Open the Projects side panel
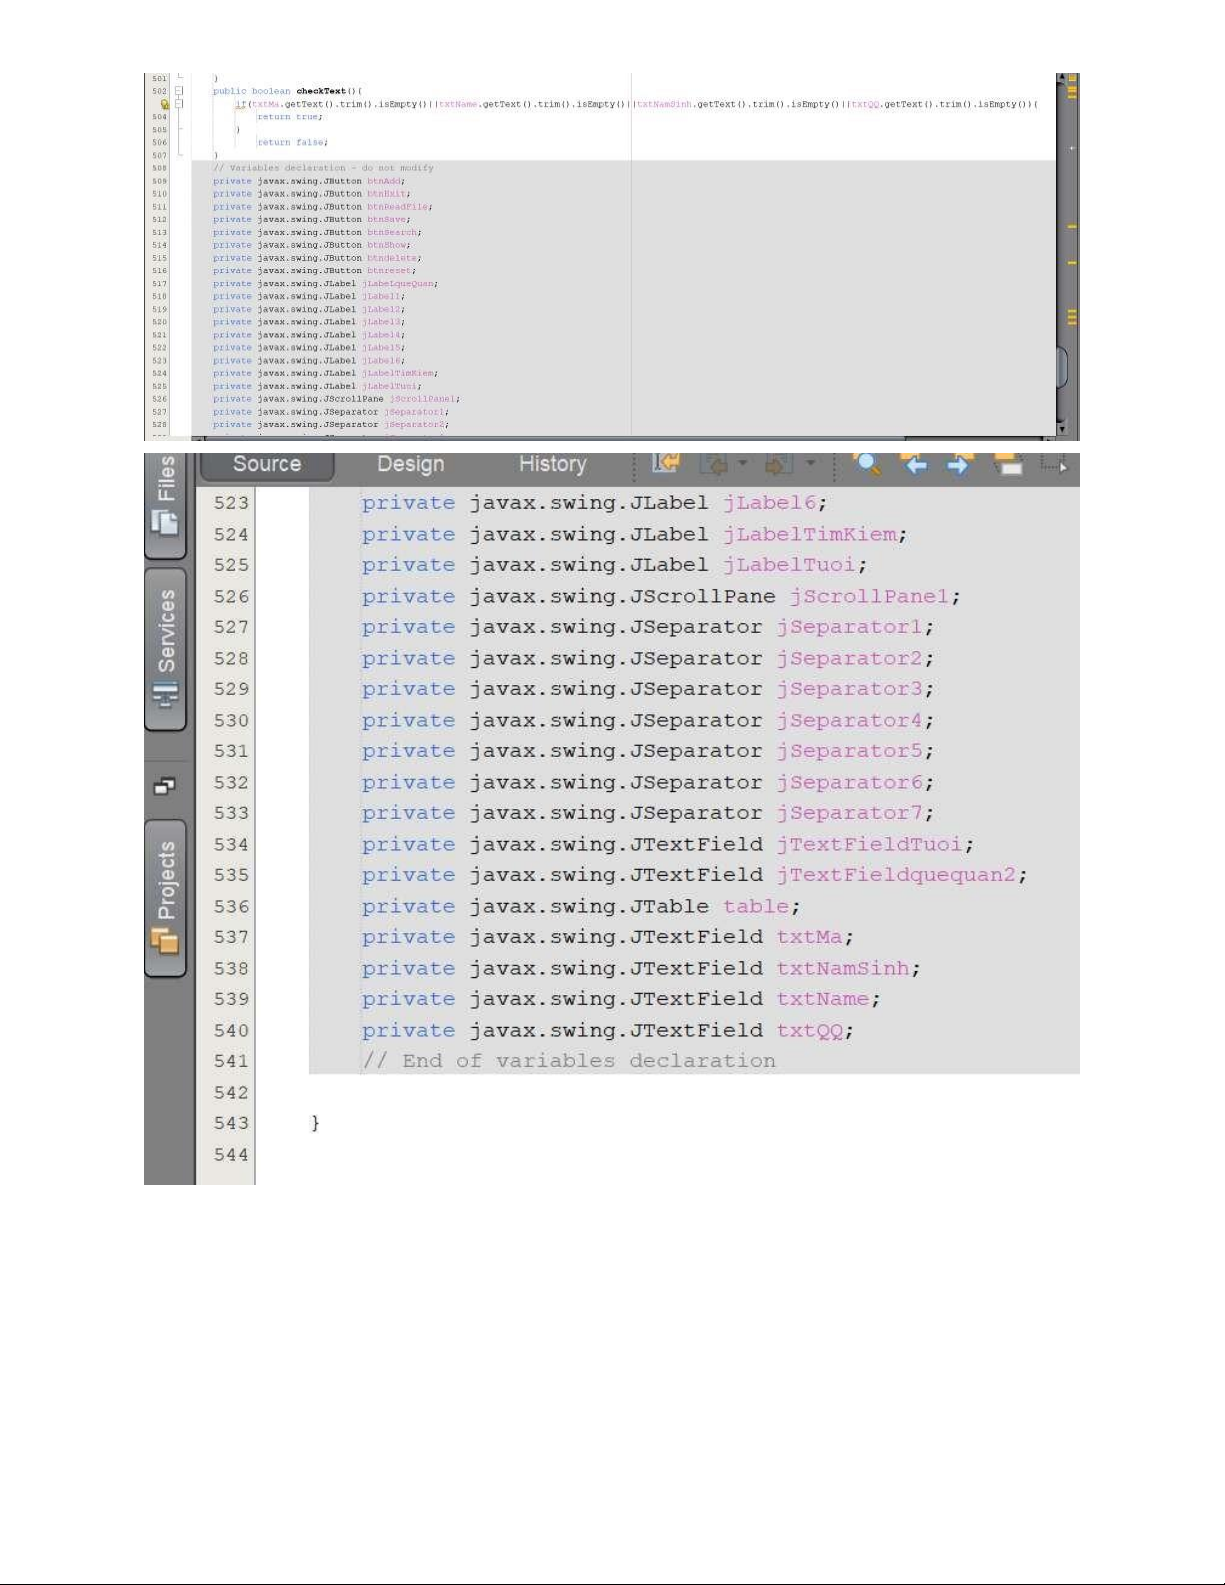Viewport: 1225px width, 1585px height. [x=166, y=896]
